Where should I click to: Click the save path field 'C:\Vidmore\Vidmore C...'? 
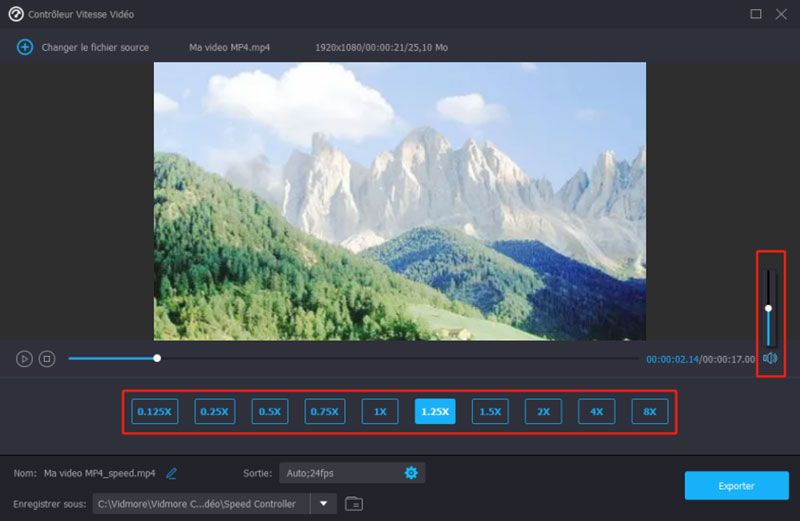(x=202, y=504)
